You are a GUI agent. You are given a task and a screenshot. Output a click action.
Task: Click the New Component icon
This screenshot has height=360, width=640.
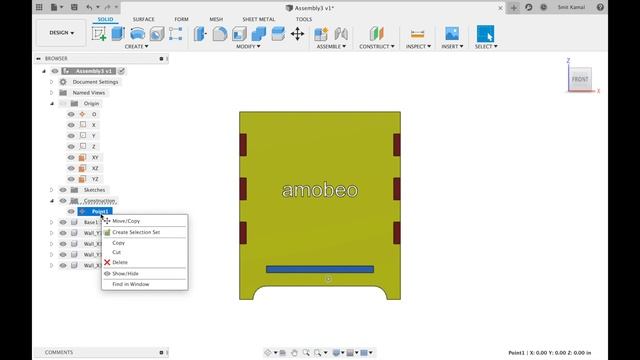tap(321, 34)
